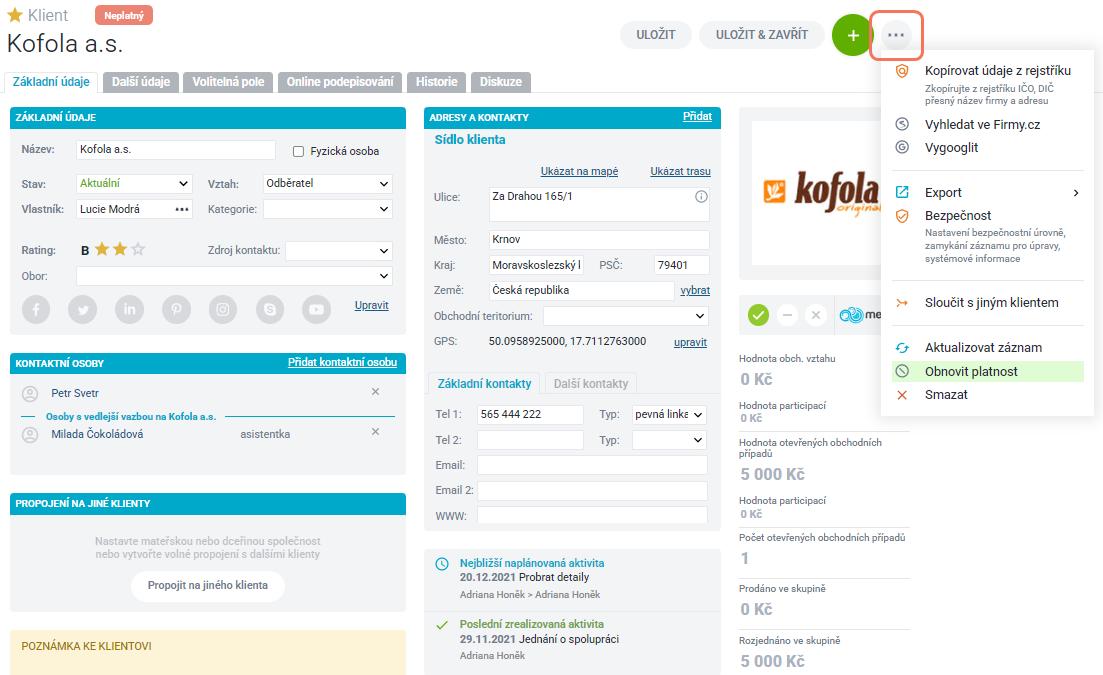Click the Twitter social icon

[82, 309]
